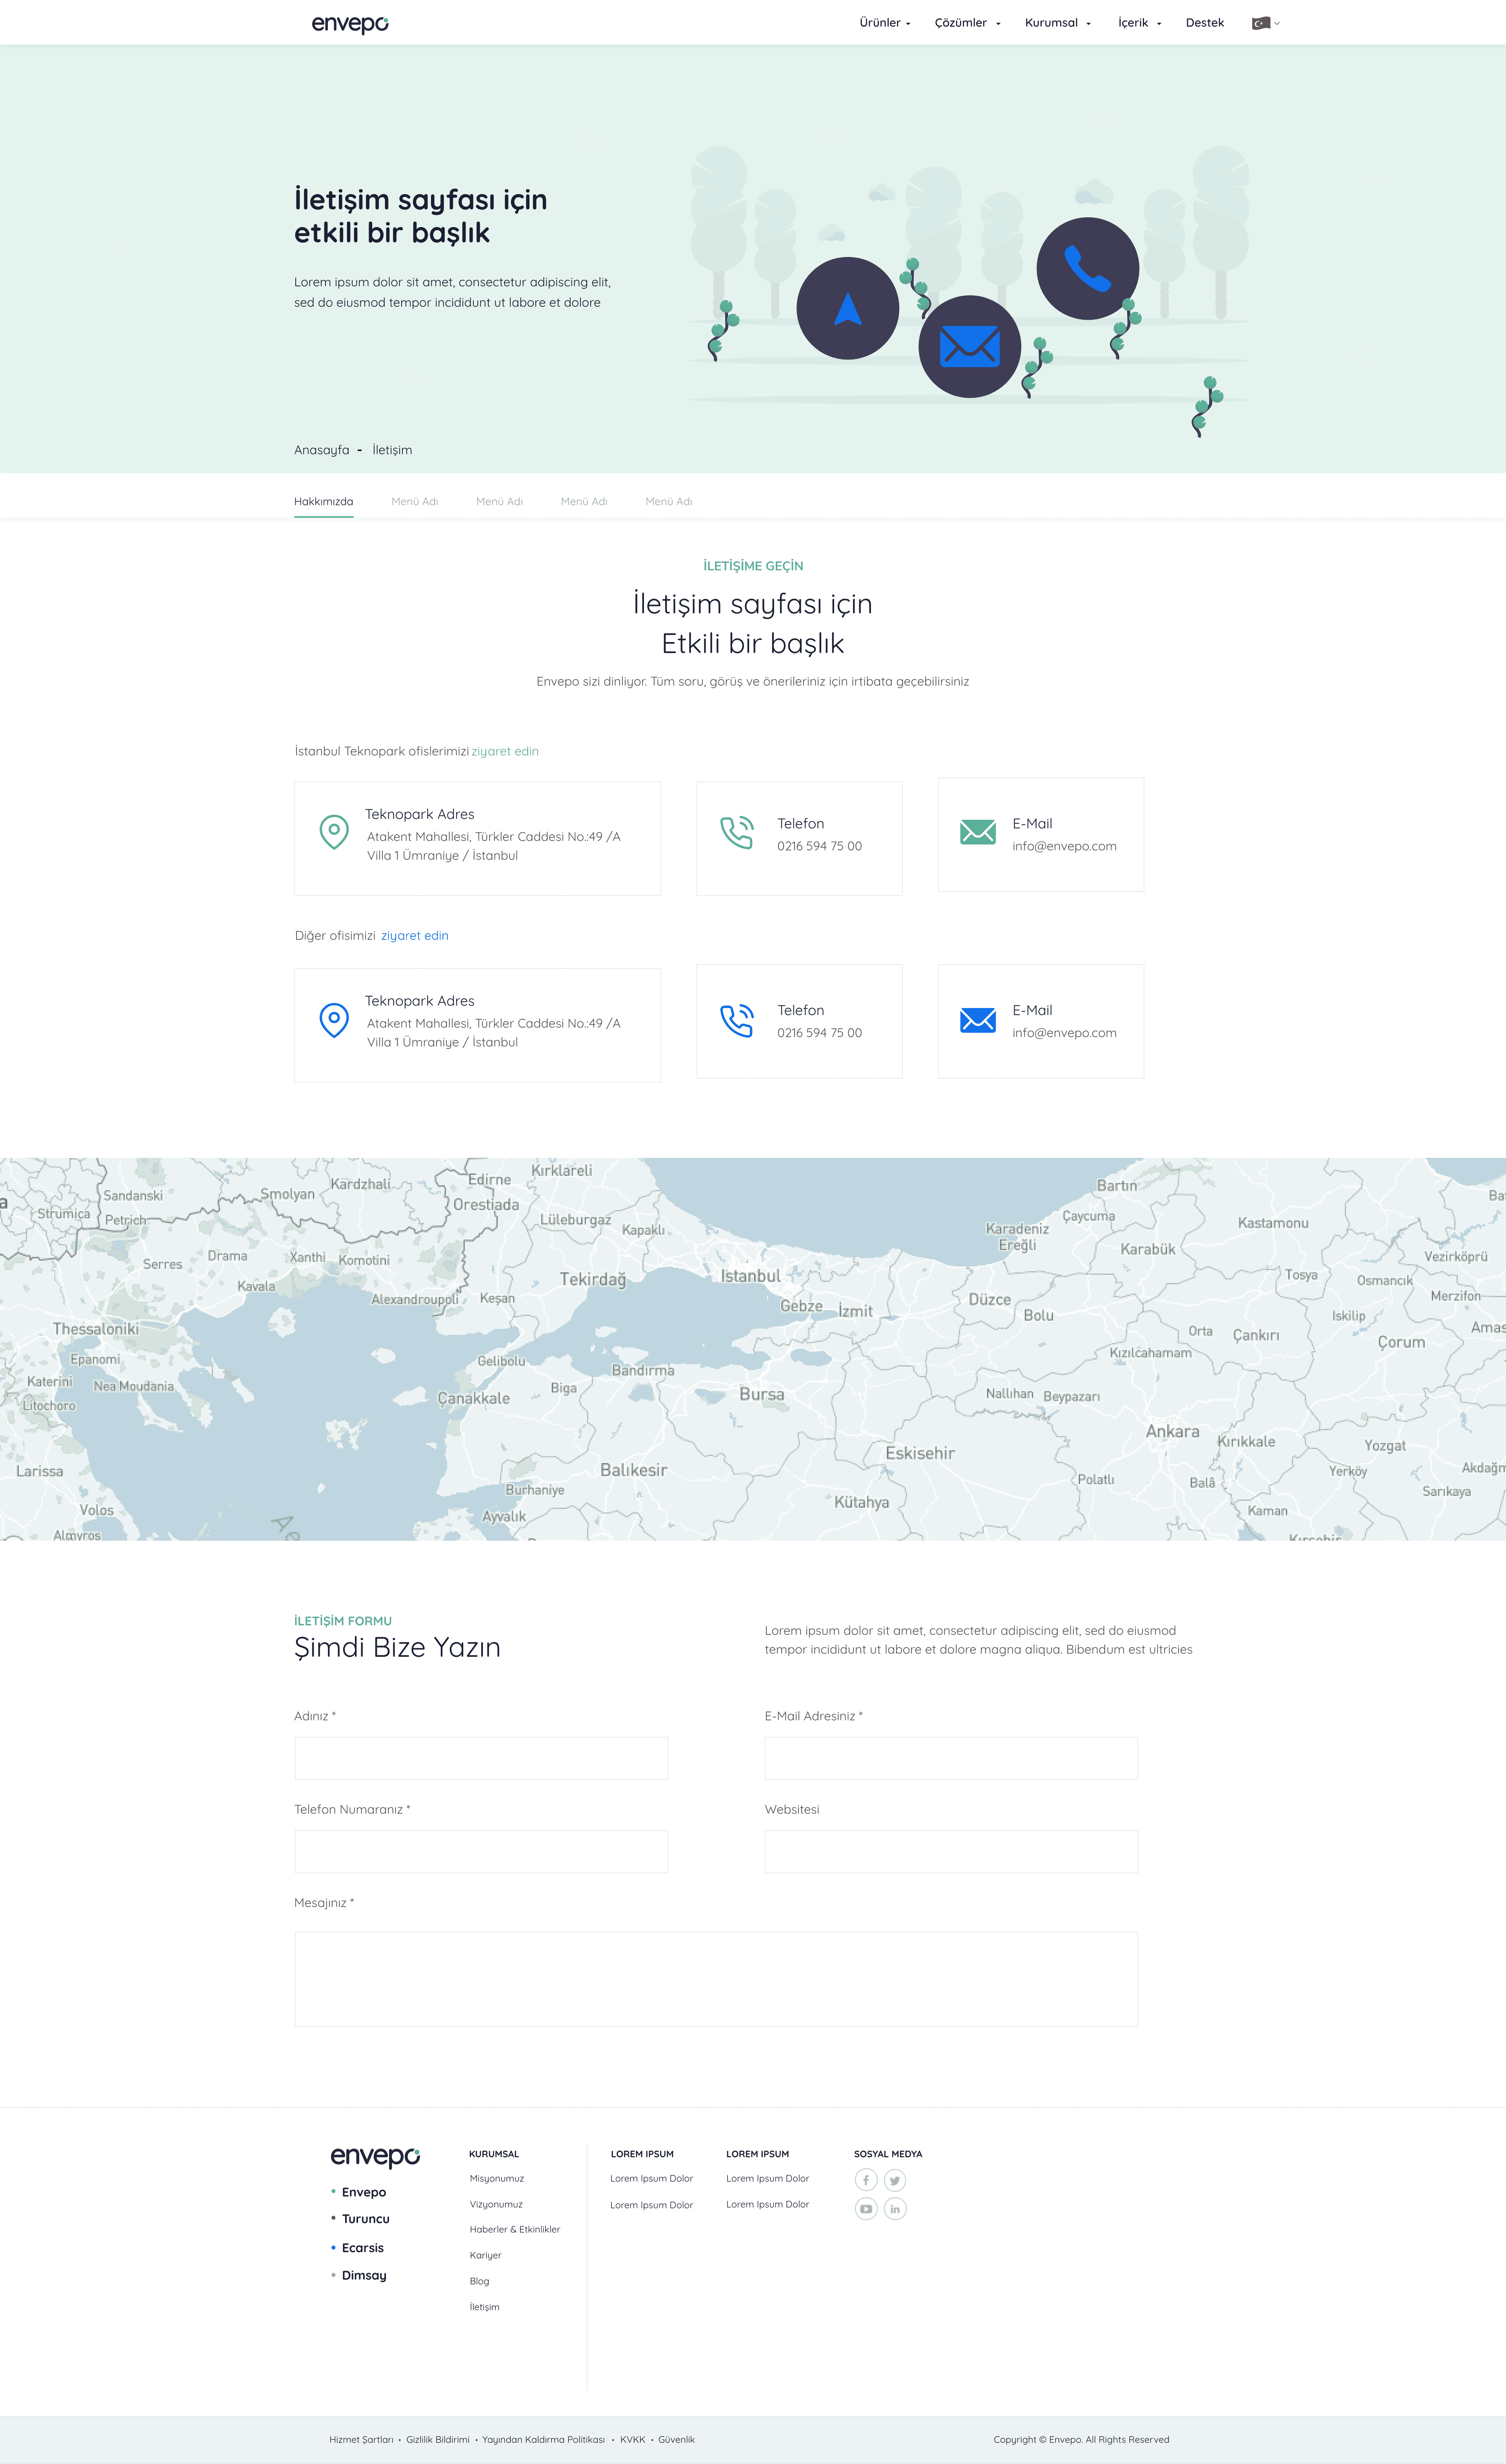Open Yayından Kaldırma Politikası link
This screenshot has width=1506, height=2464.
point(543,2440)
